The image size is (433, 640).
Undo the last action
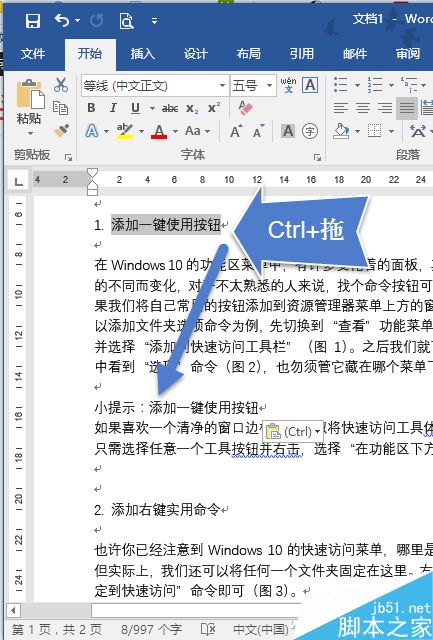coord(62,20)
